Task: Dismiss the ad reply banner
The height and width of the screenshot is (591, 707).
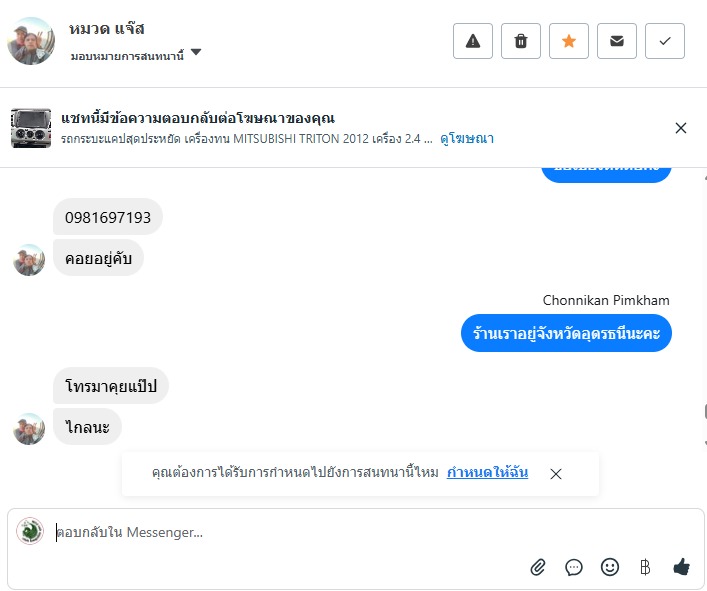Action: pyautogui.click(x=681, y=128)
